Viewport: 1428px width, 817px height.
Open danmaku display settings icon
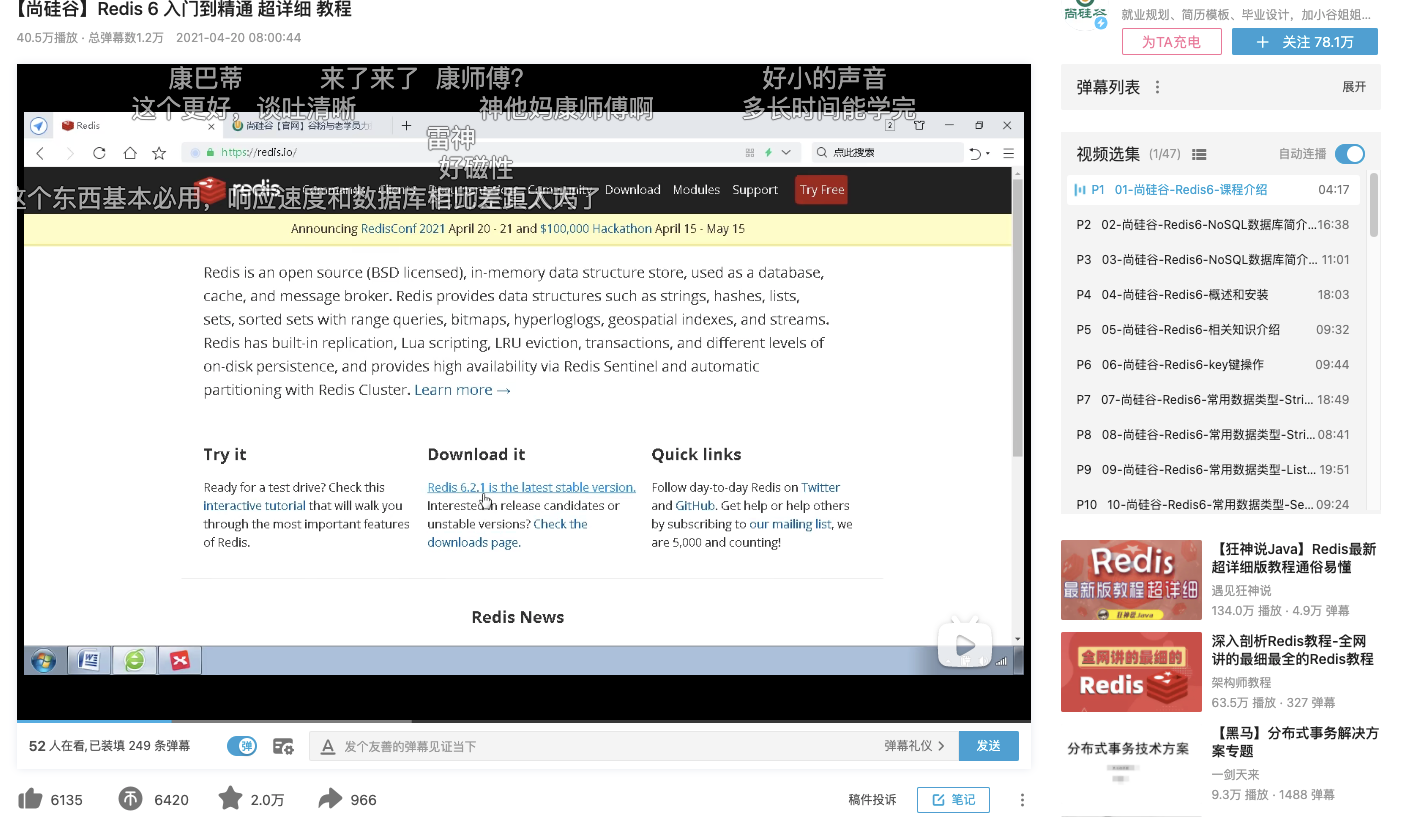(x=283, y=746)
